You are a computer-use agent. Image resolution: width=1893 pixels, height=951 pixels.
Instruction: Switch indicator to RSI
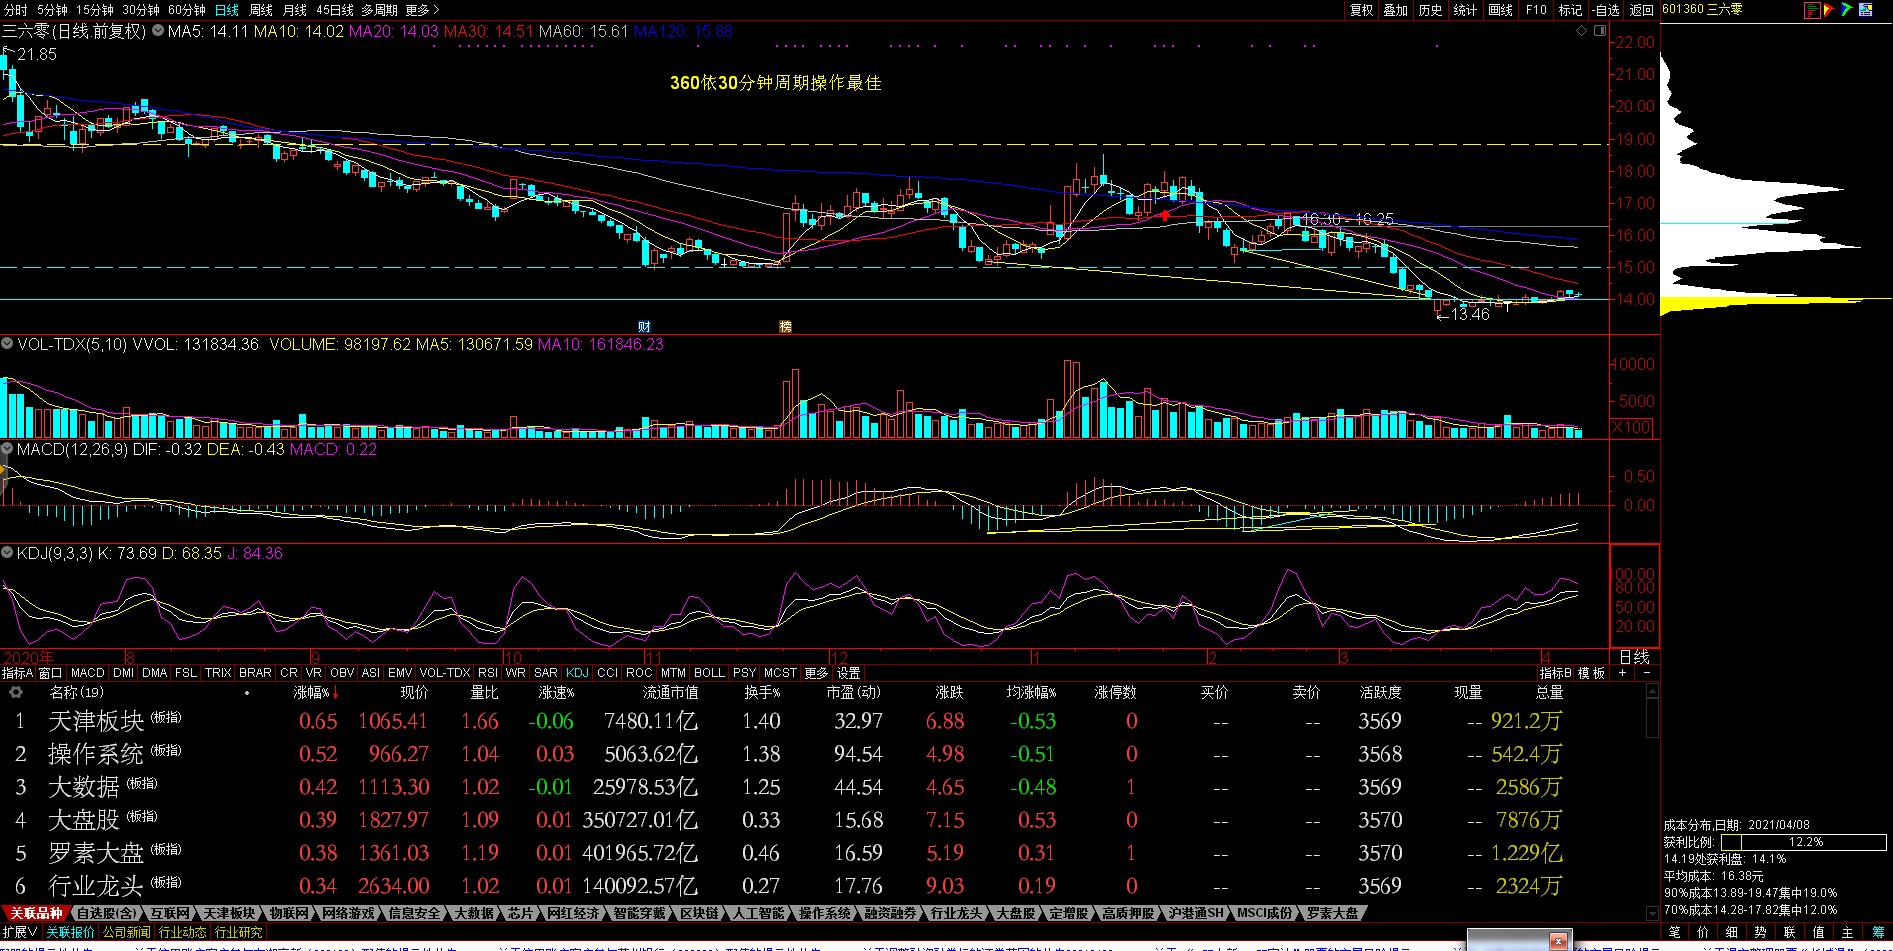[x=487, y=673]
